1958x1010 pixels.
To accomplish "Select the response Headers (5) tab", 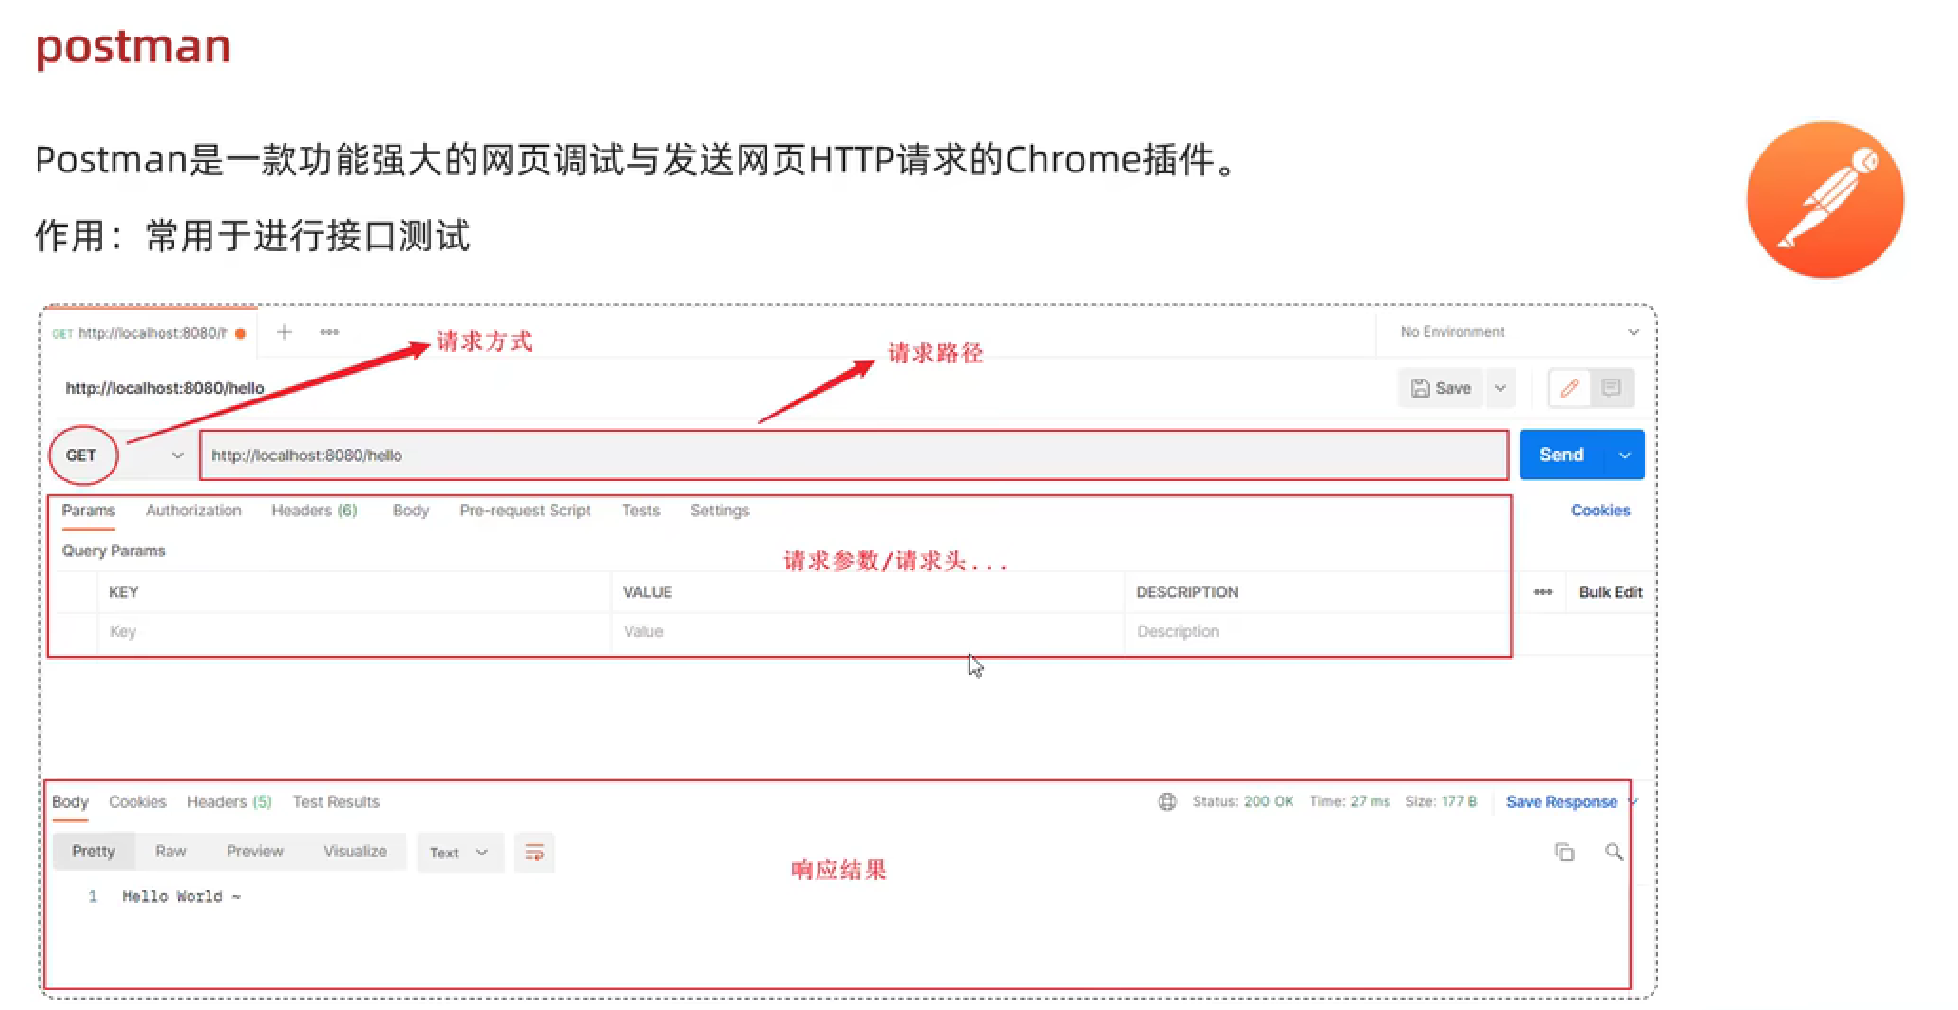I will (229, 802).
